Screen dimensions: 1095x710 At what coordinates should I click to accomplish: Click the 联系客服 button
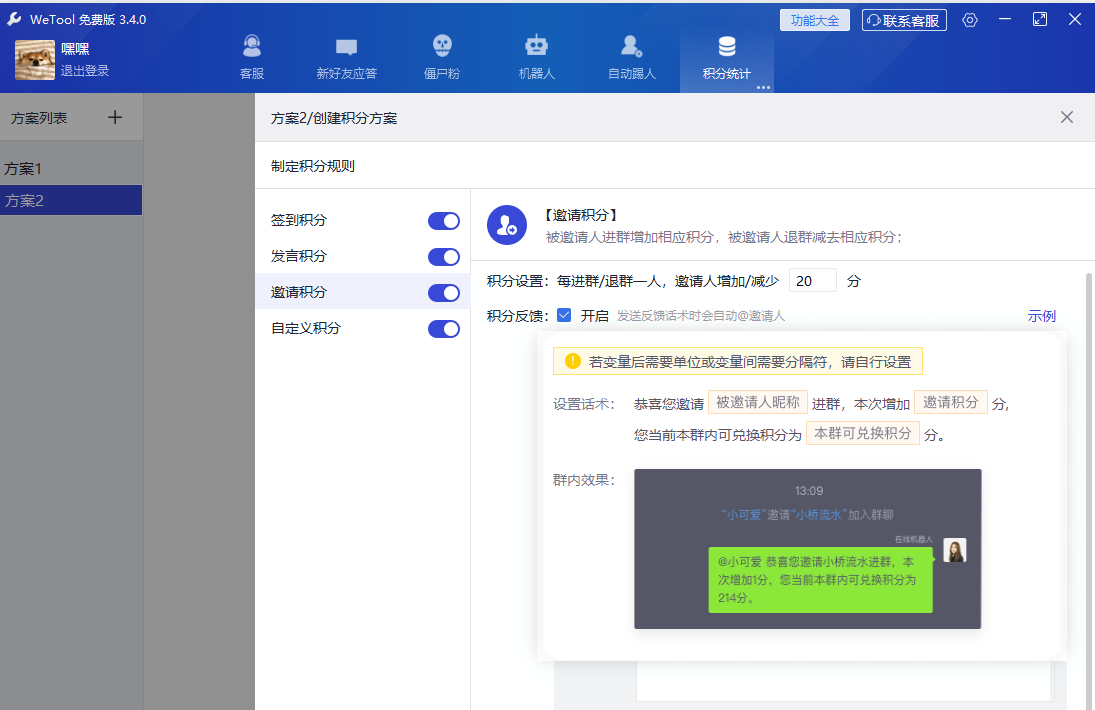[904, 20]
